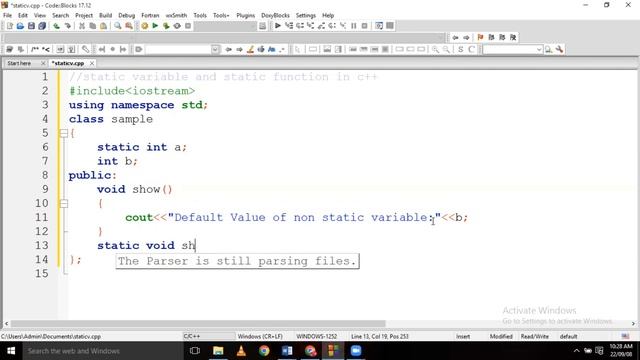Image resolution: width=640 pixels, height=360 pixels.
Task: Click the Zoom out magnifier icon
Action: pyautogui.click(x=447, y=49)
